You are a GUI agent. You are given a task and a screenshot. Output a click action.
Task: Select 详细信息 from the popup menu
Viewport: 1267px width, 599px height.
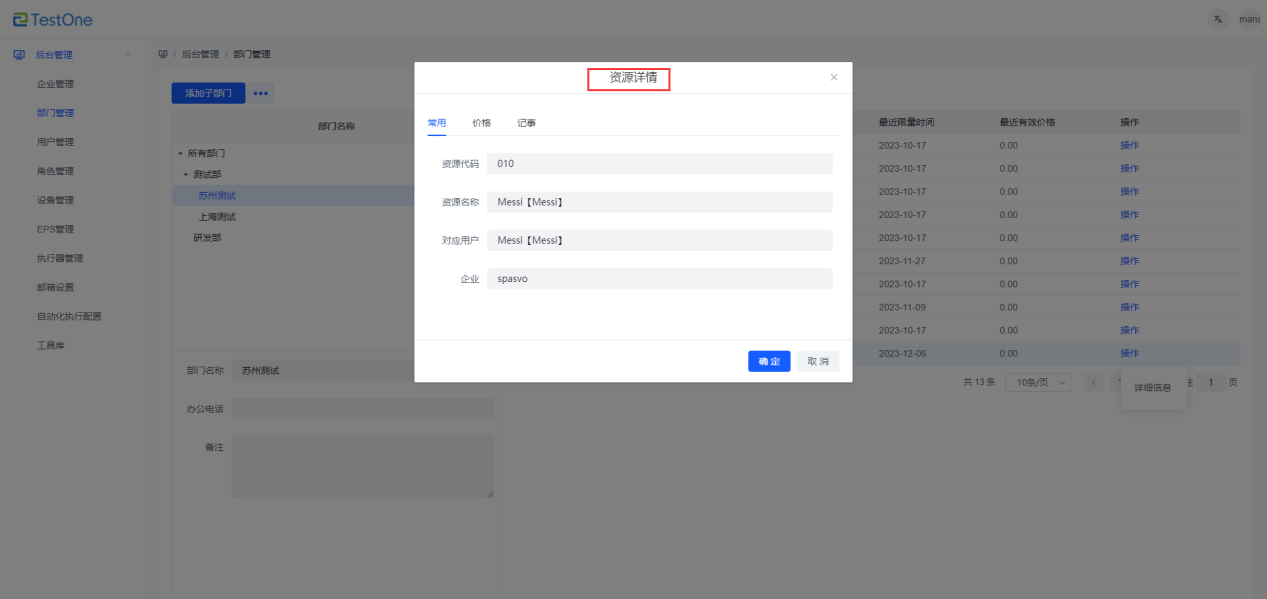point(1152,387)
